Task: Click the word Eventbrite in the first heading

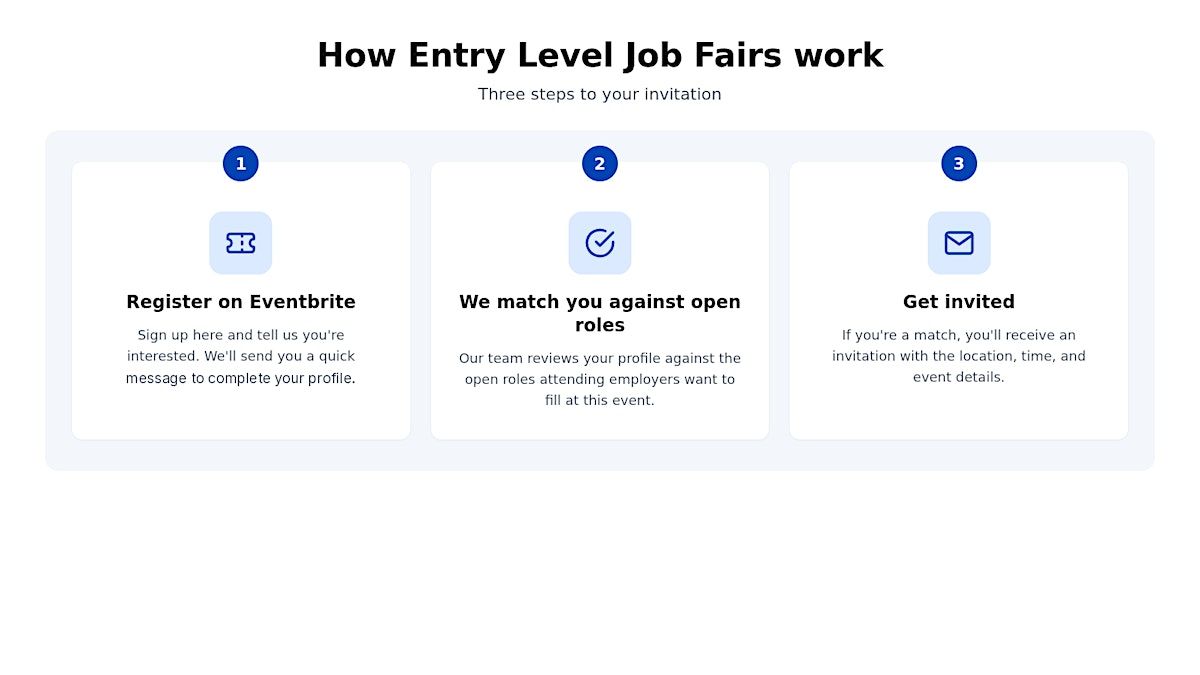Action: [302, 302]
